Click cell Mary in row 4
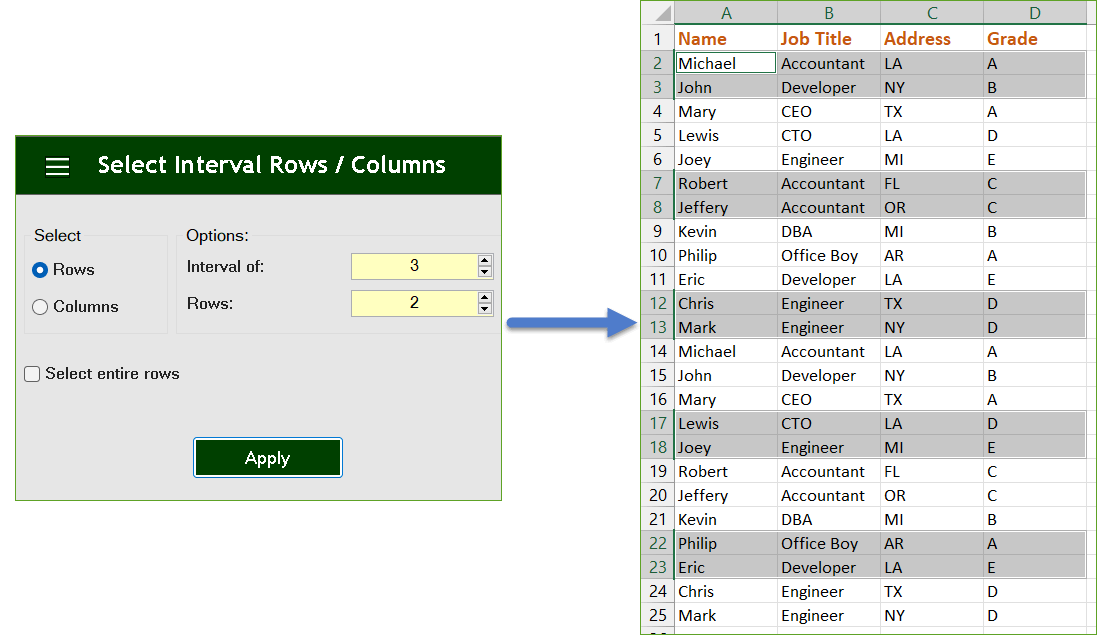 tap(725, 111)
